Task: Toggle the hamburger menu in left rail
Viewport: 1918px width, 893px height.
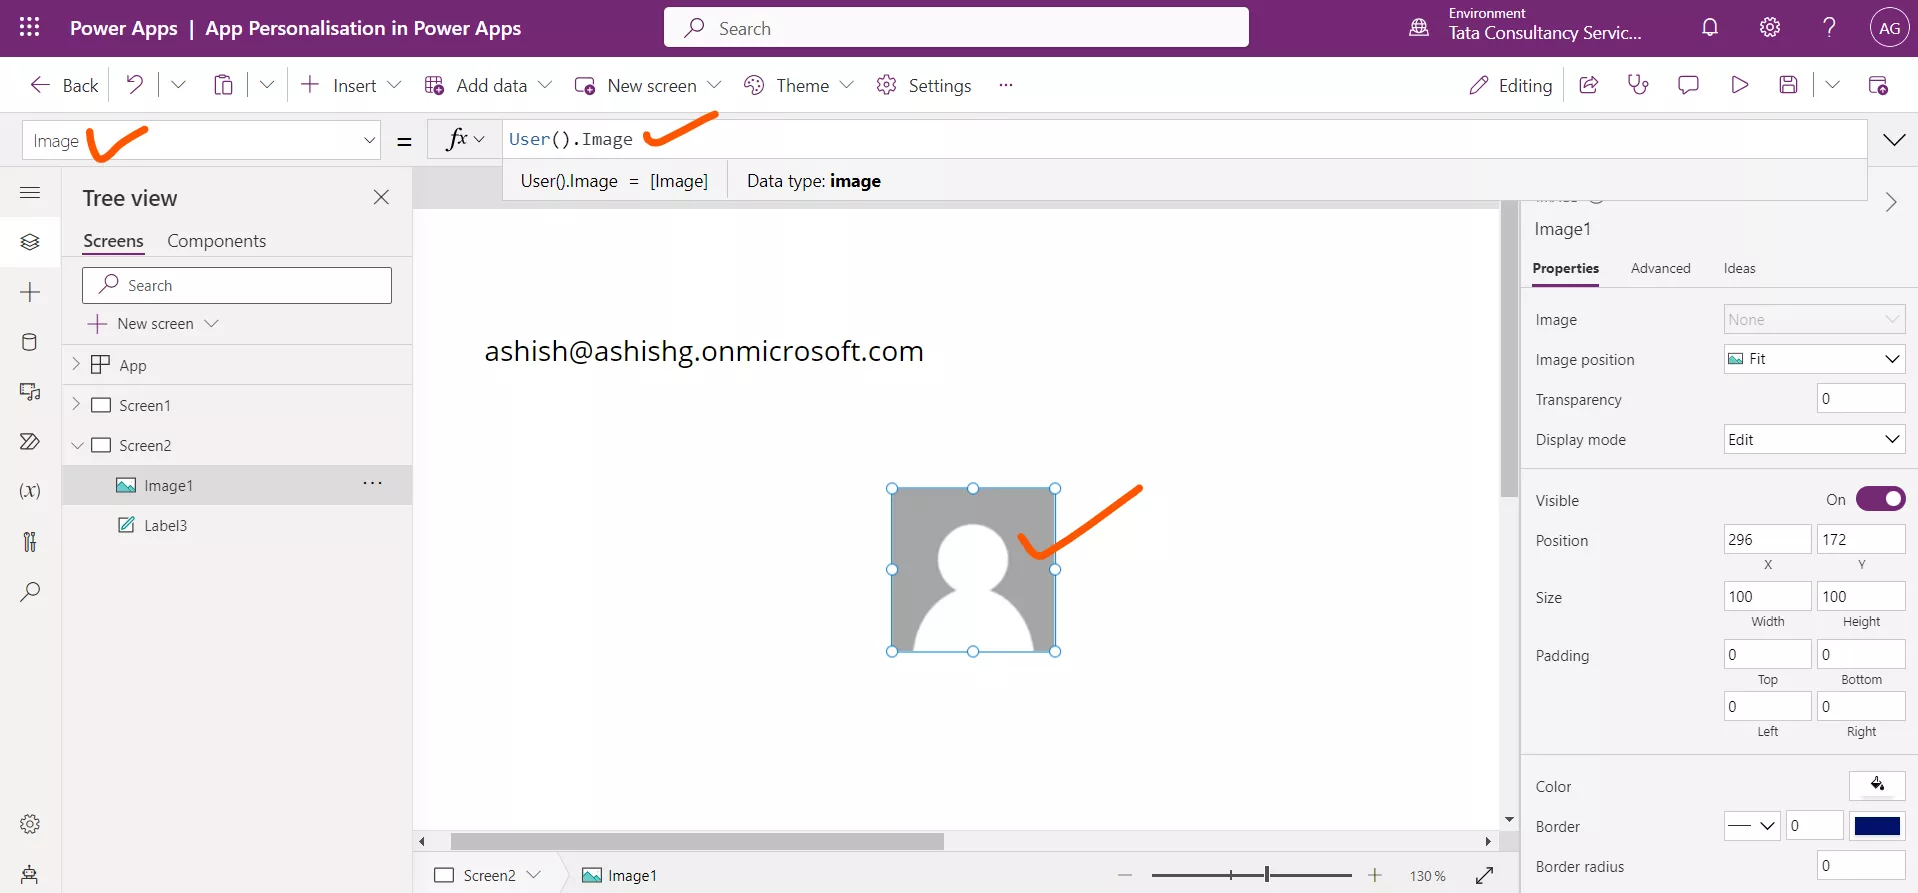Action: pos(30,192)
